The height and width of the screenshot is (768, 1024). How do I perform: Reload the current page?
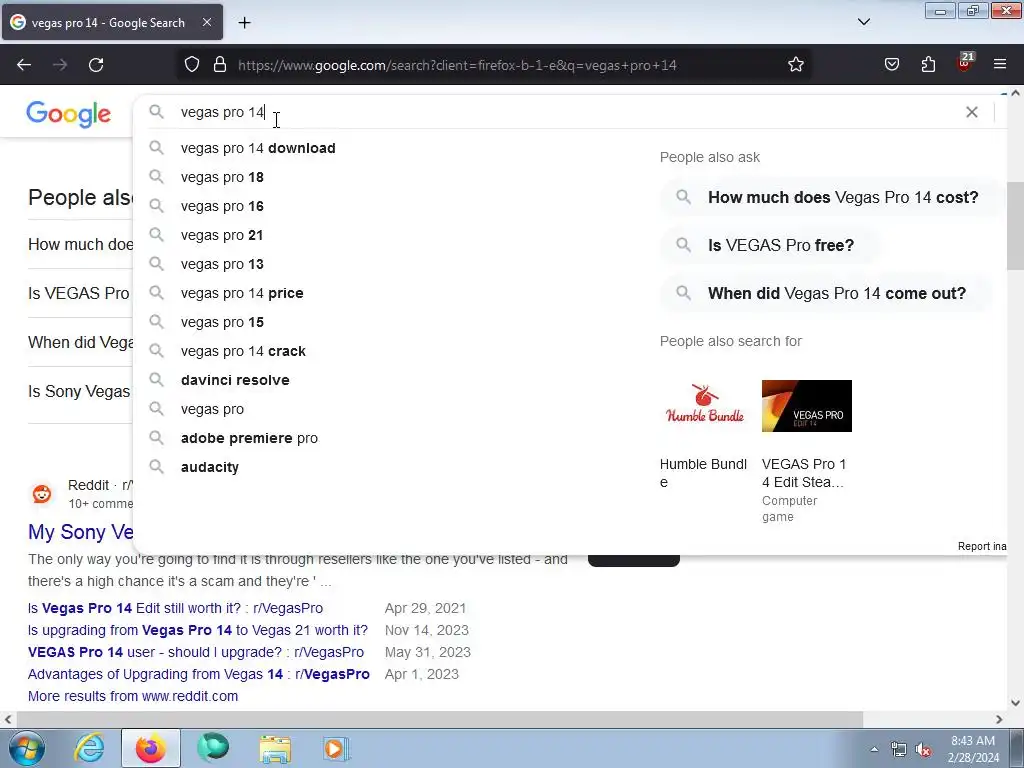click(96, 65)
